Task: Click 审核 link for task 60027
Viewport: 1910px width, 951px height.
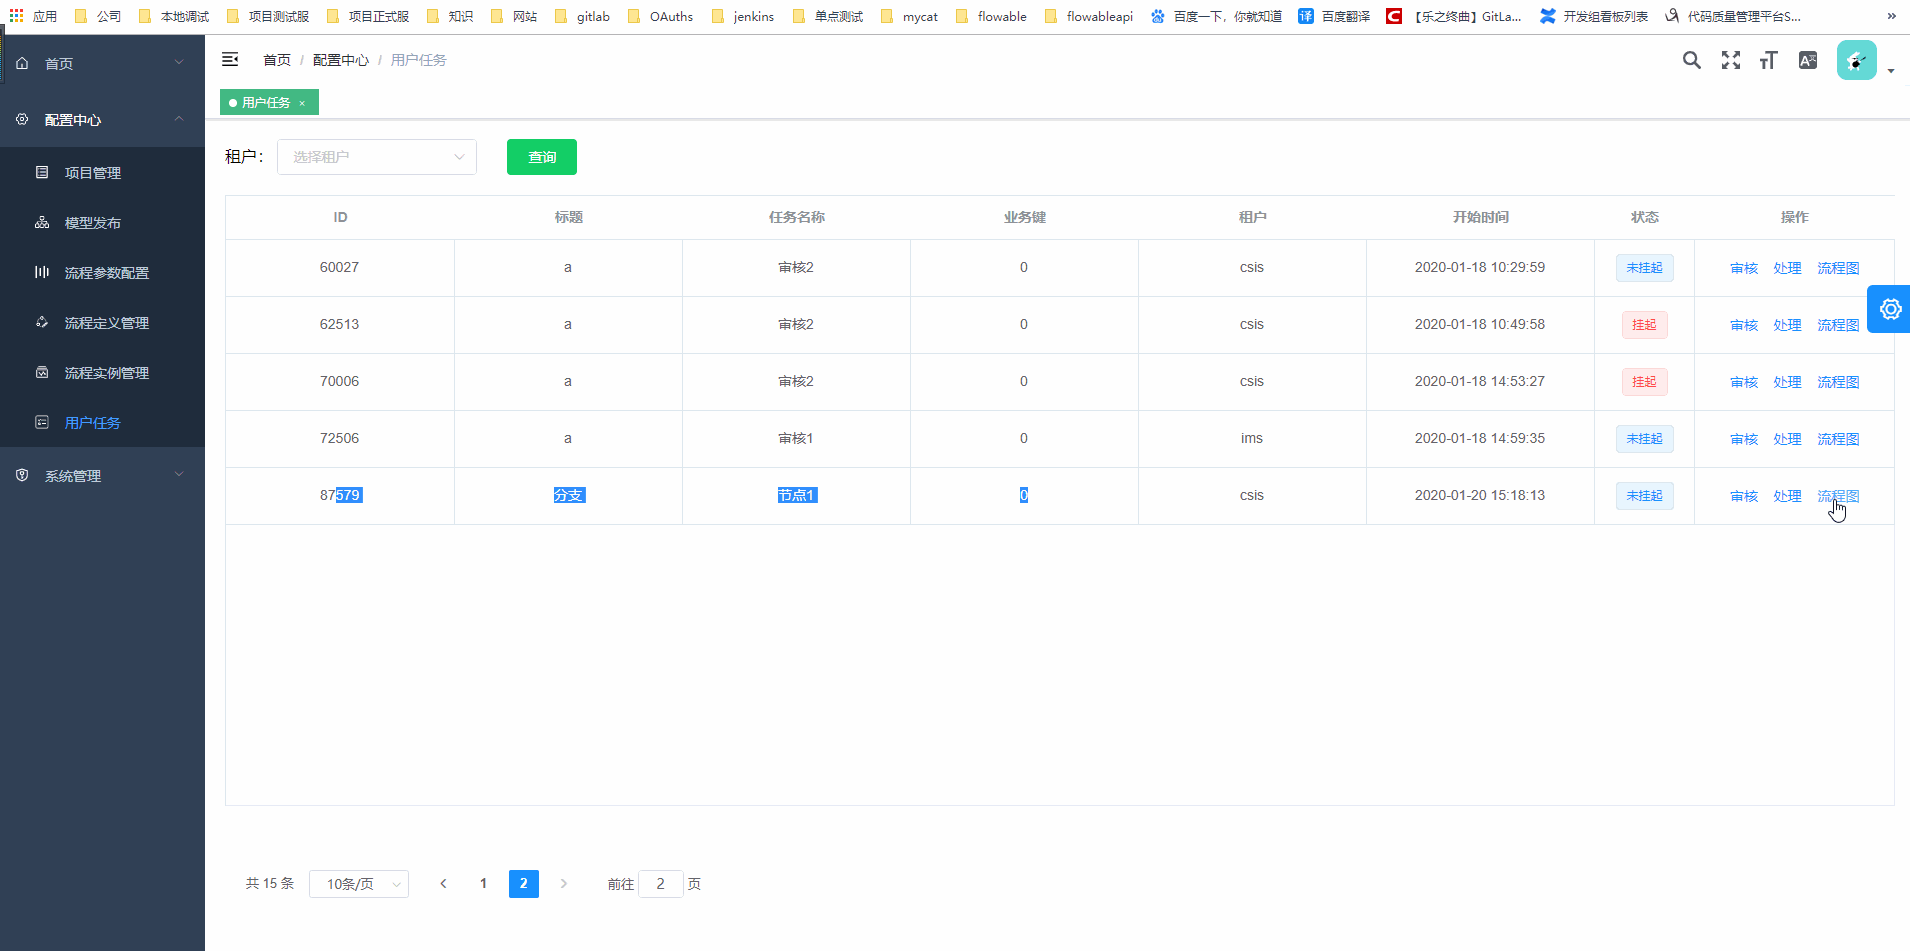Action: 1743,268
